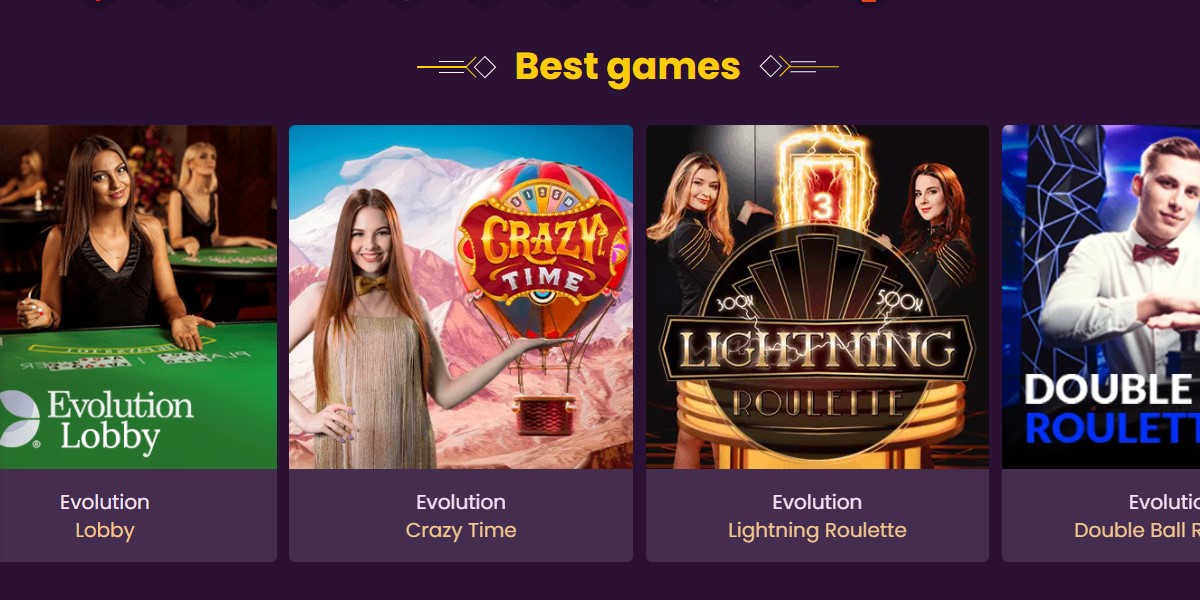Click Evolution provider label under Crazy Time
The width and height of the screenshot is (1200, 600).
click(x=461, y=502)
